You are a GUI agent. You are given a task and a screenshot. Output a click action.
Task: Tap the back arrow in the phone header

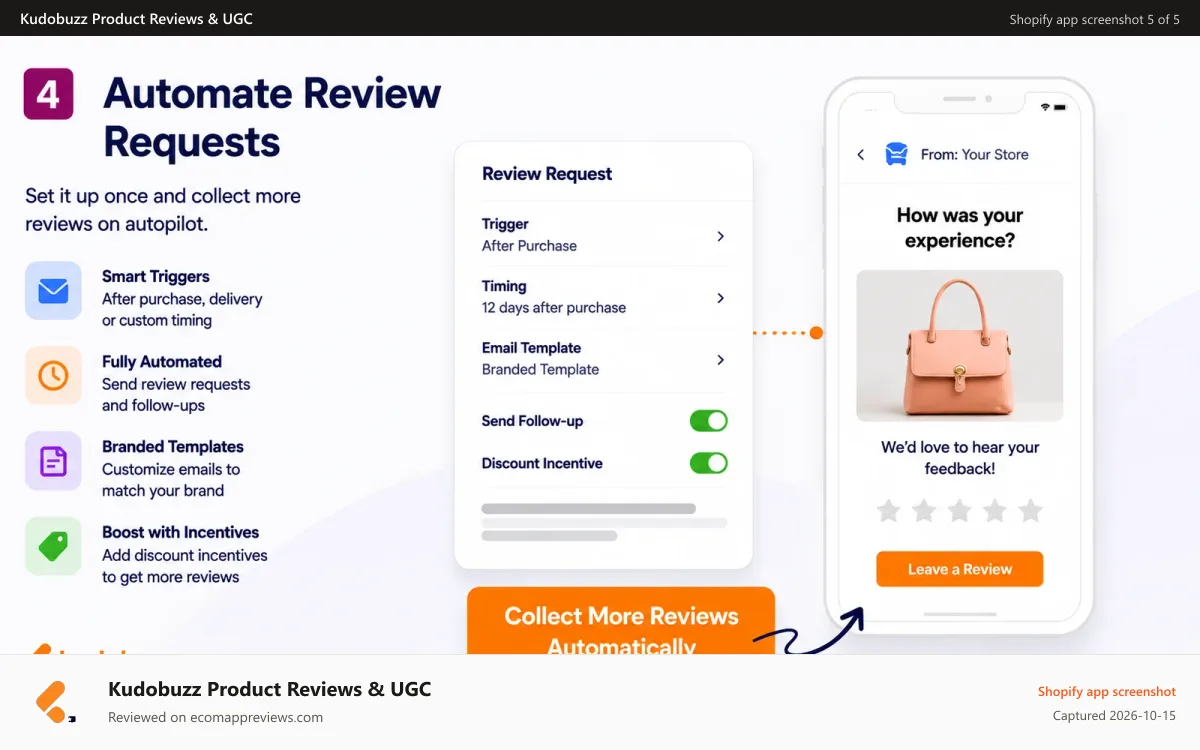pos(860,154)
